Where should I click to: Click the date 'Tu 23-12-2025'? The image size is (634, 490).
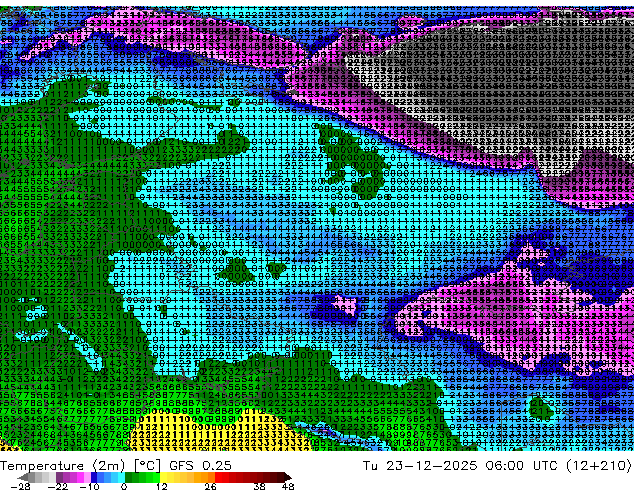coord(420,466)
